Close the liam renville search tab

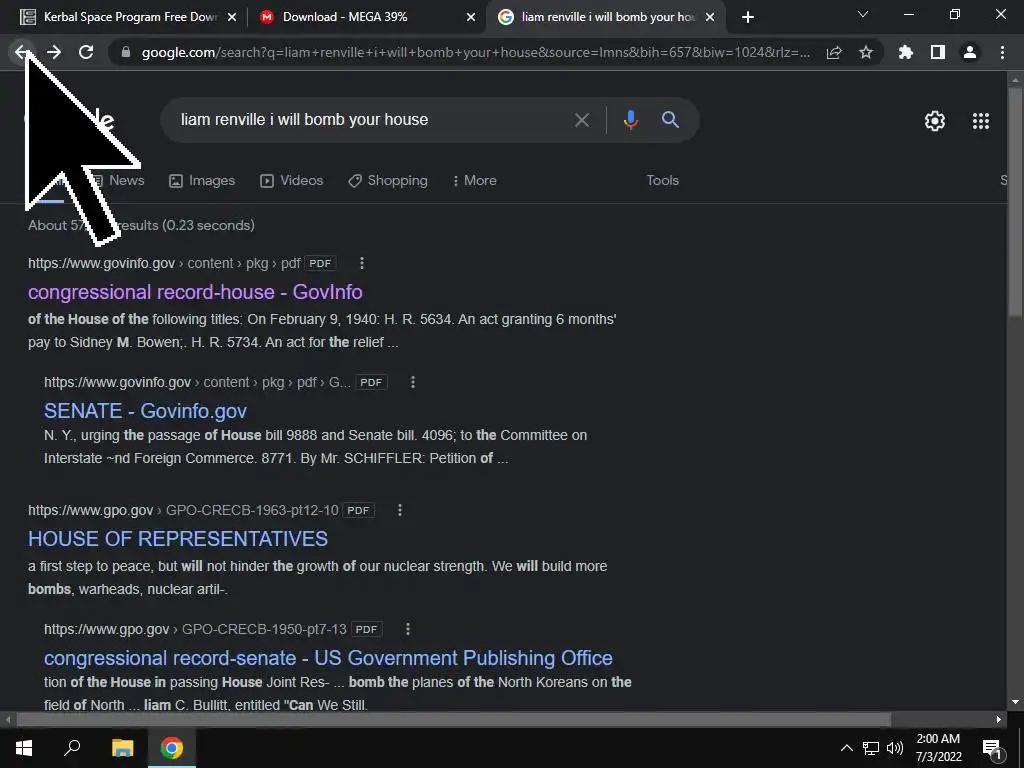pyautogui.click(x=711, y=18)
